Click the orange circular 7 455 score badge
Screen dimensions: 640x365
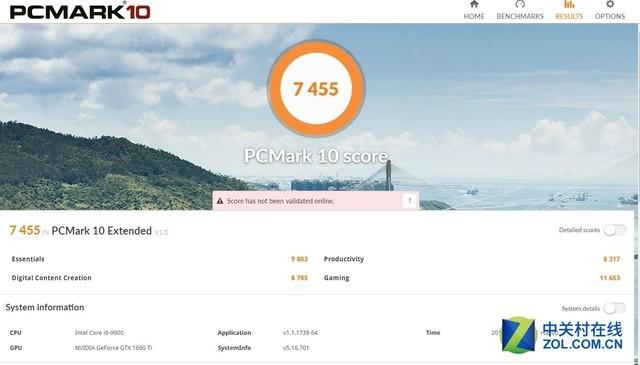316,89
